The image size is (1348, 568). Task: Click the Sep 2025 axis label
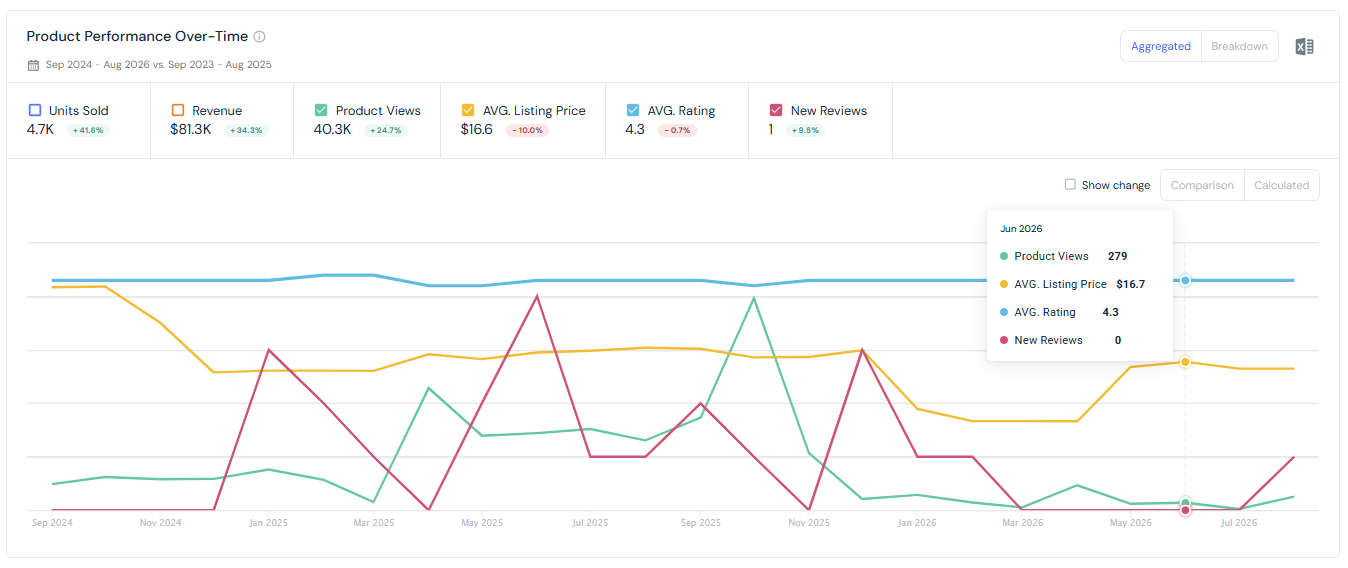click(x=700, y=523)
